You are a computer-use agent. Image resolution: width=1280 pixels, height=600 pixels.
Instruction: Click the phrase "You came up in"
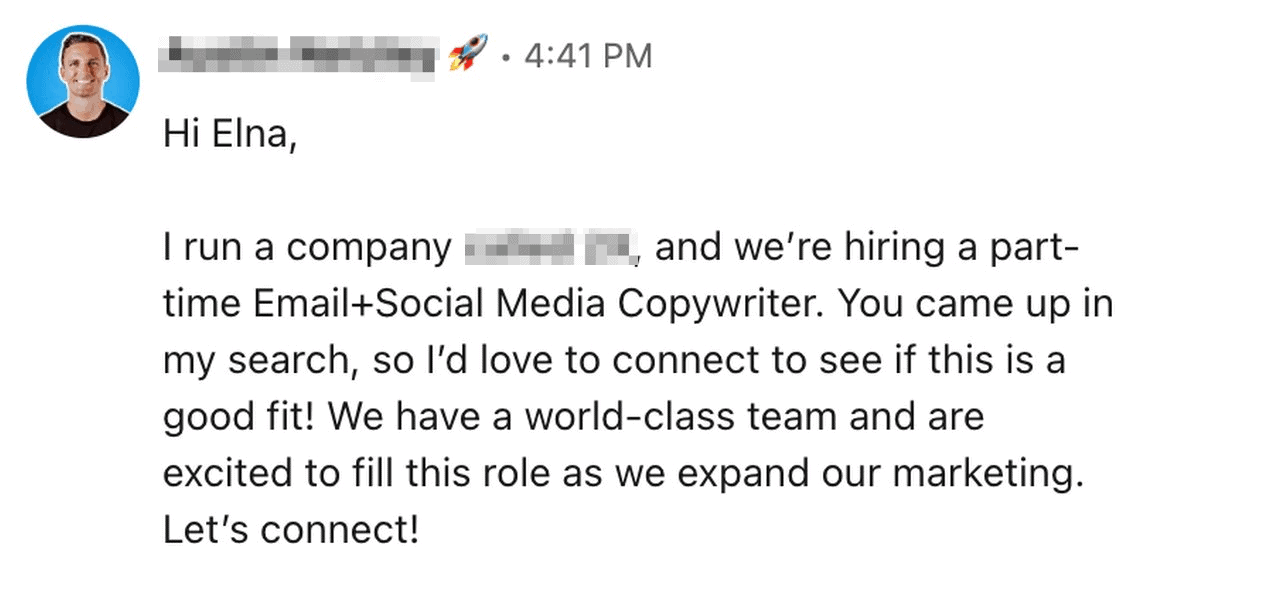975,305
